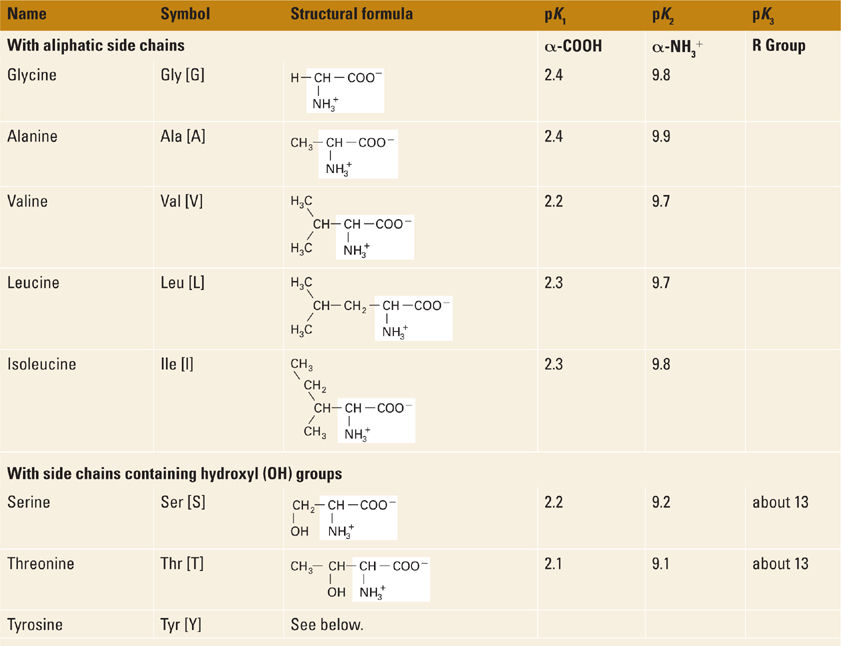Click the Leucine structural formula diagram
The width and height of the screenshot is (841, 646).
click(x=370, y=308)
